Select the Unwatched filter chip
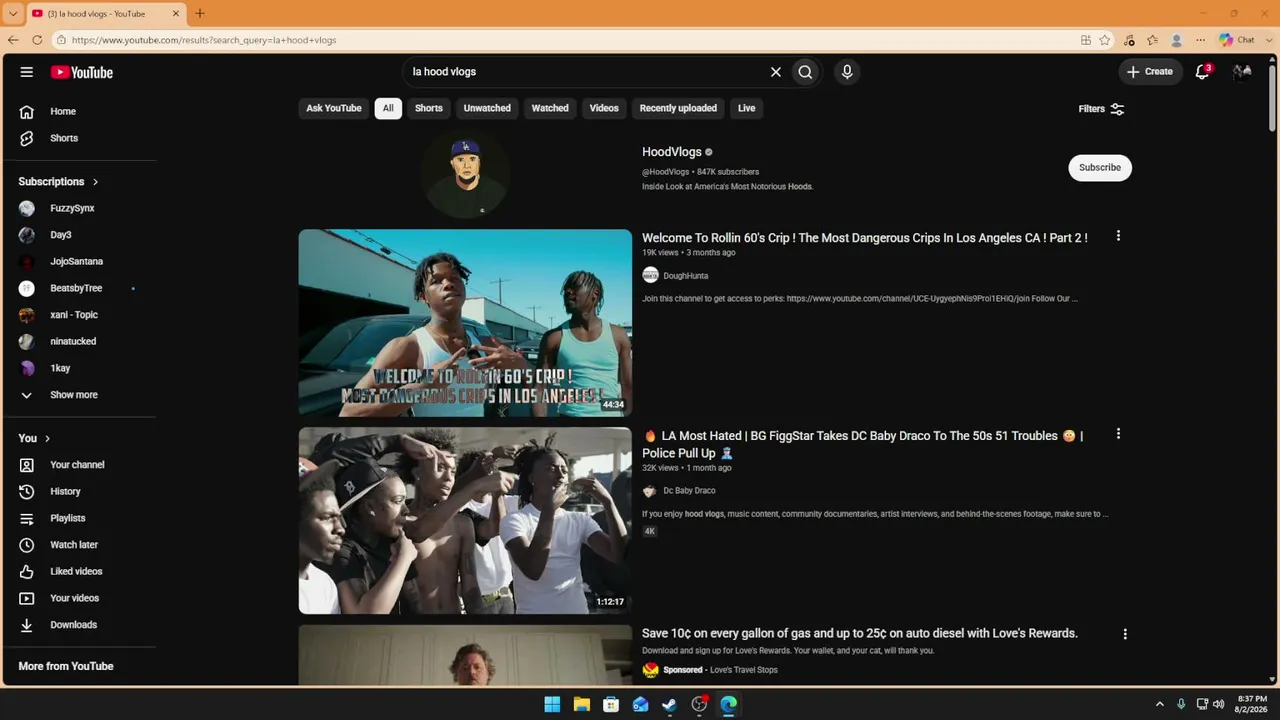 [x=487, y=108]
